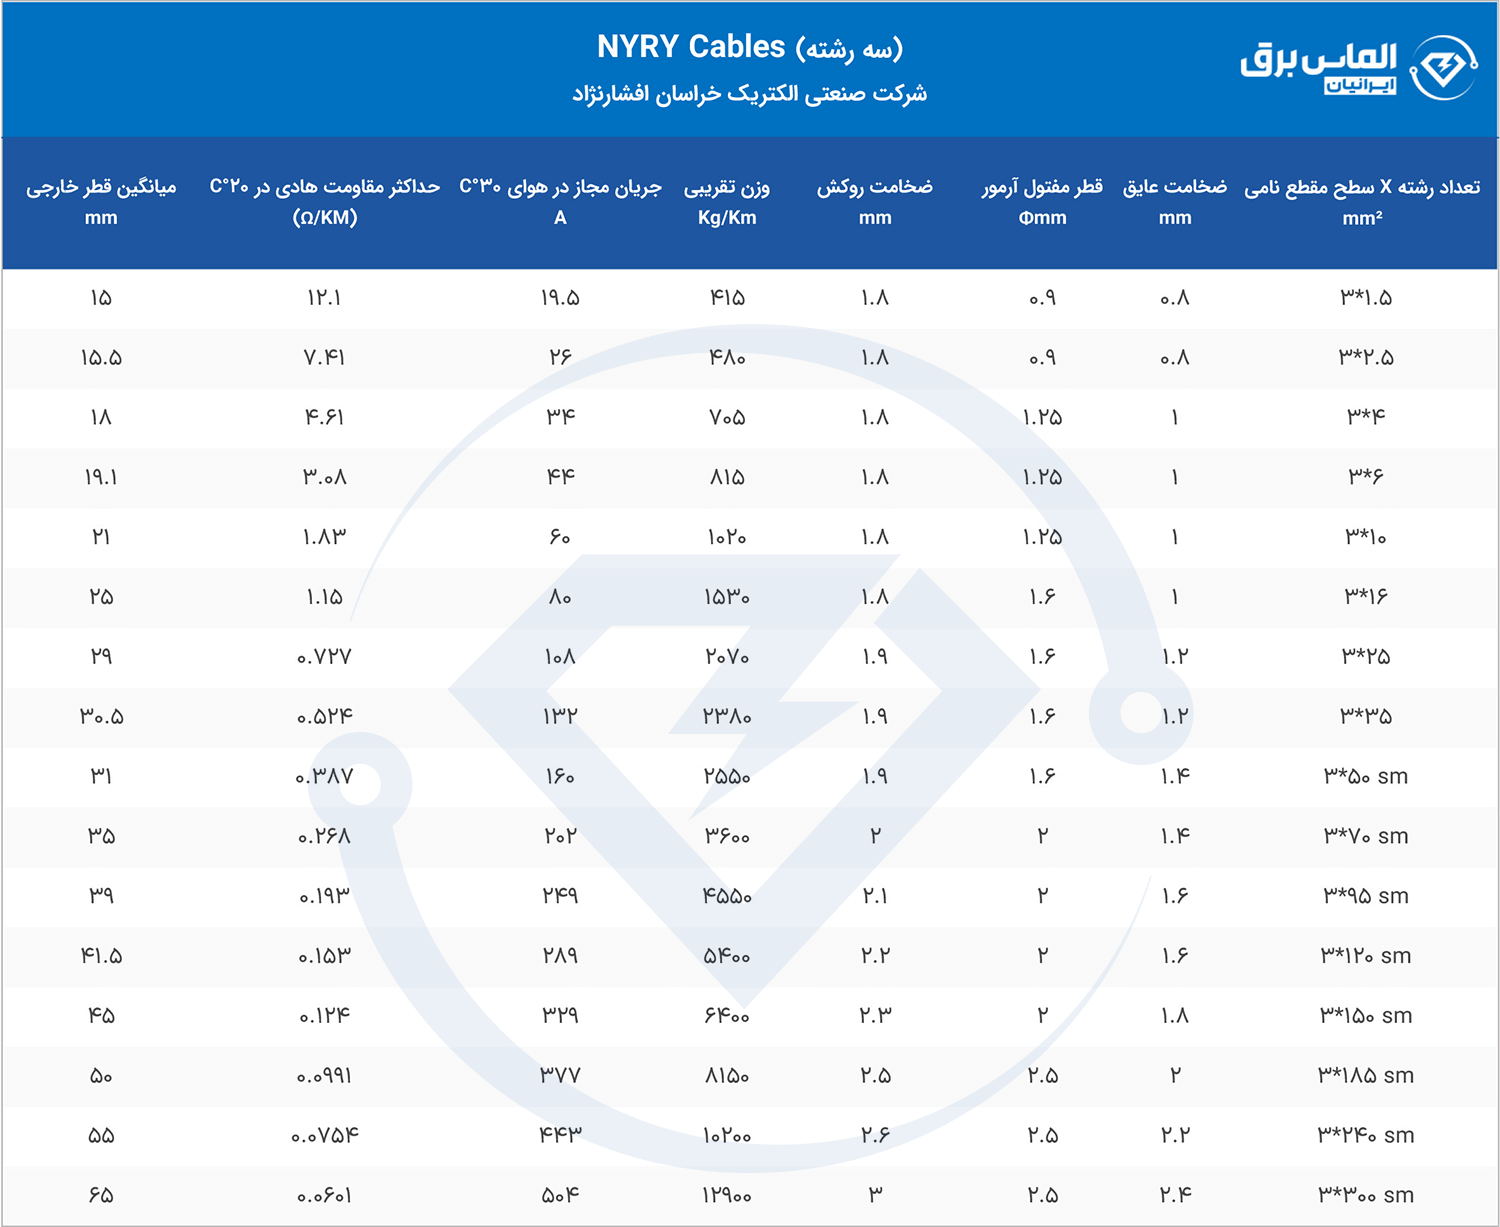The image size is (1500, 1227).
Task: Click sheath thickness ۲.۱ in the ۳*۹۵ row
Action: 875,896
